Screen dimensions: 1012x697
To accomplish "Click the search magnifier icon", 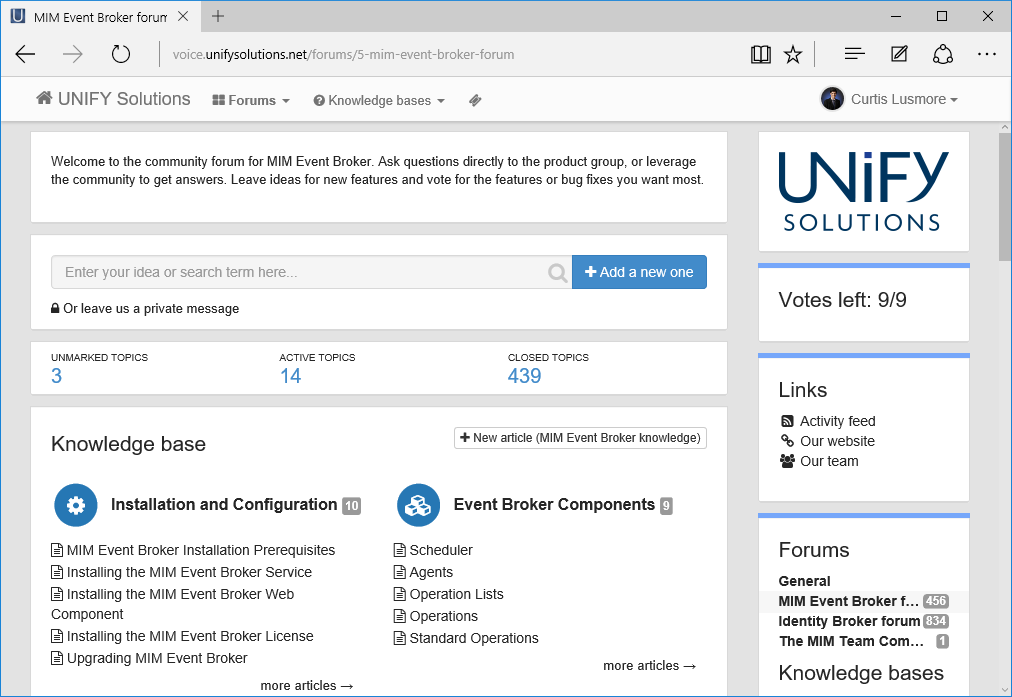I will point(557,272).
